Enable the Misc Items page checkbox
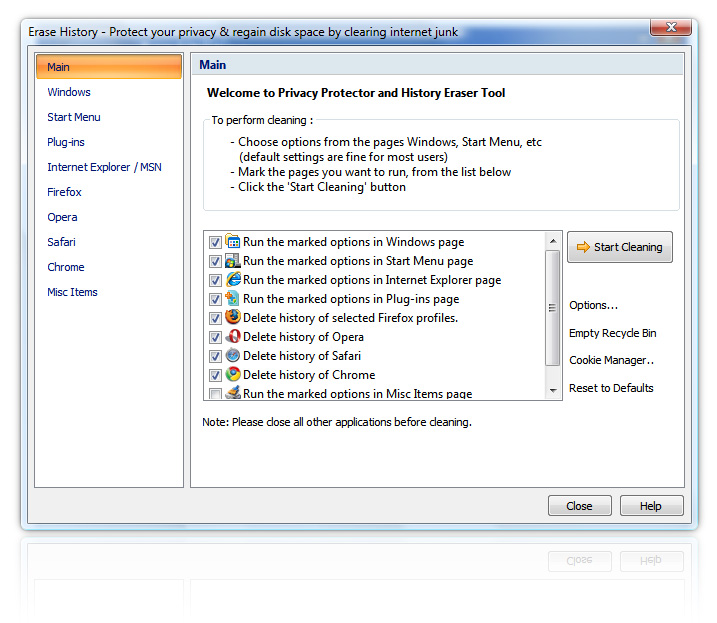The height and width of the screenshot is (623, 717). [x=216, y=394]
